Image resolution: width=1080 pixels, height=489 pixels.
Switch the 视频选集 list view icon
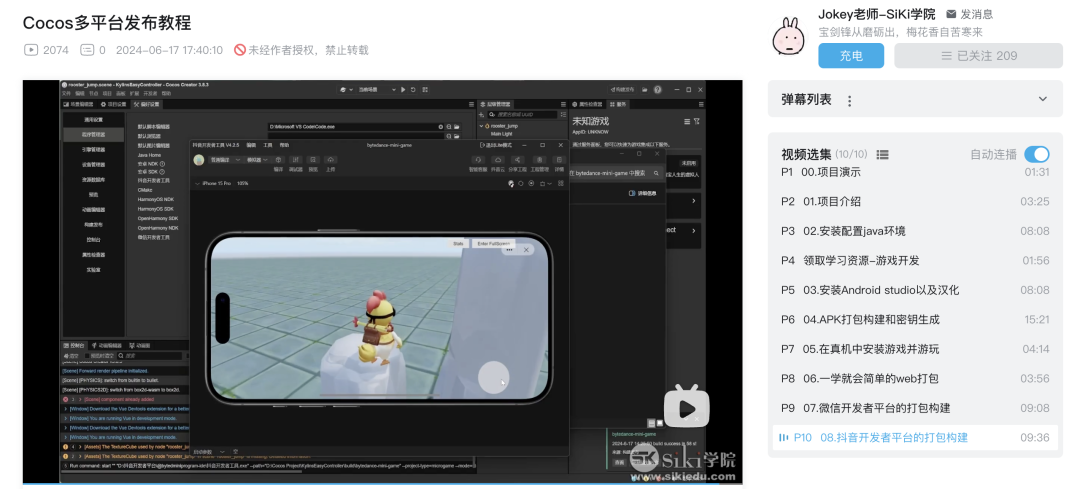click(x=882, y=155)
